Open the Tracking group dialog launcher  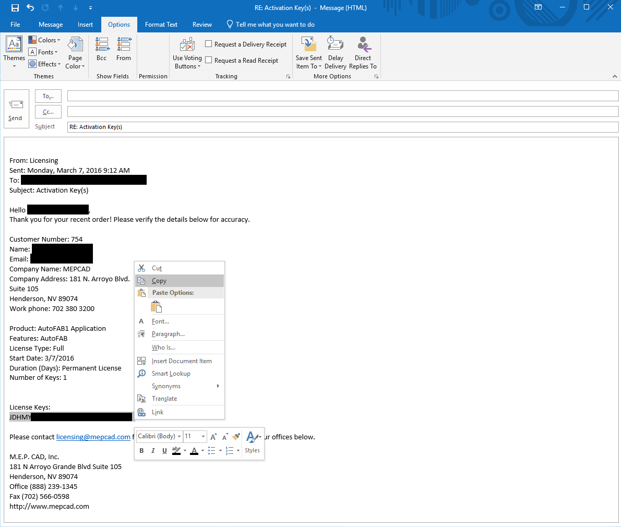click(288, 76)
